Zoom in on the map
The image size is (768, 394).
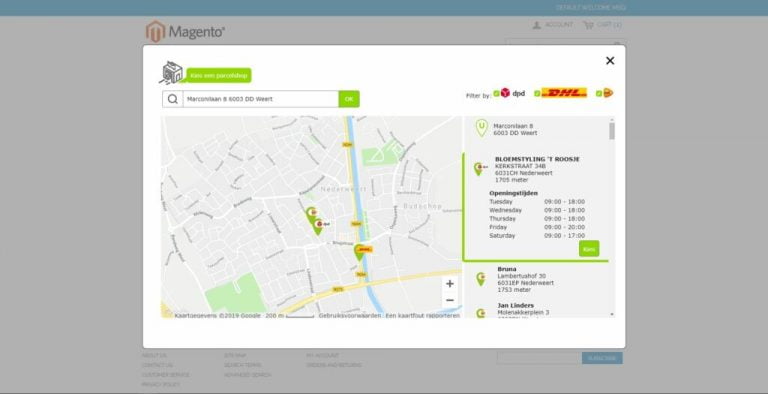450,284
